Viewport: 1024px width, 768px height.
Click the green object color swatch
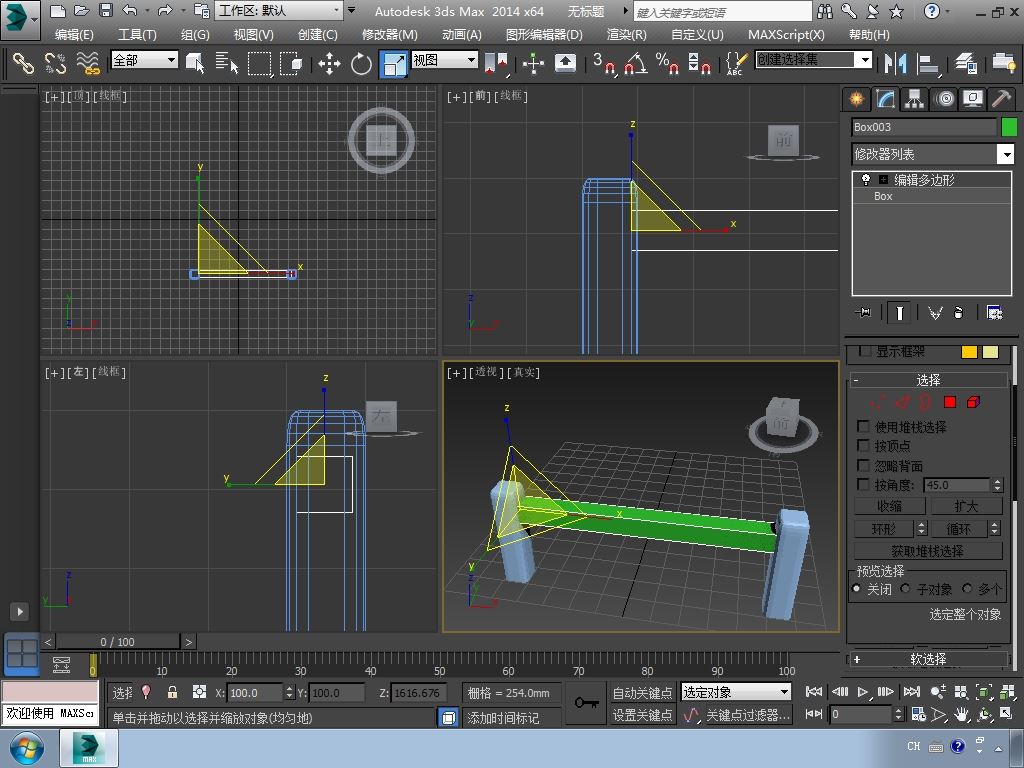point(1009,127)
